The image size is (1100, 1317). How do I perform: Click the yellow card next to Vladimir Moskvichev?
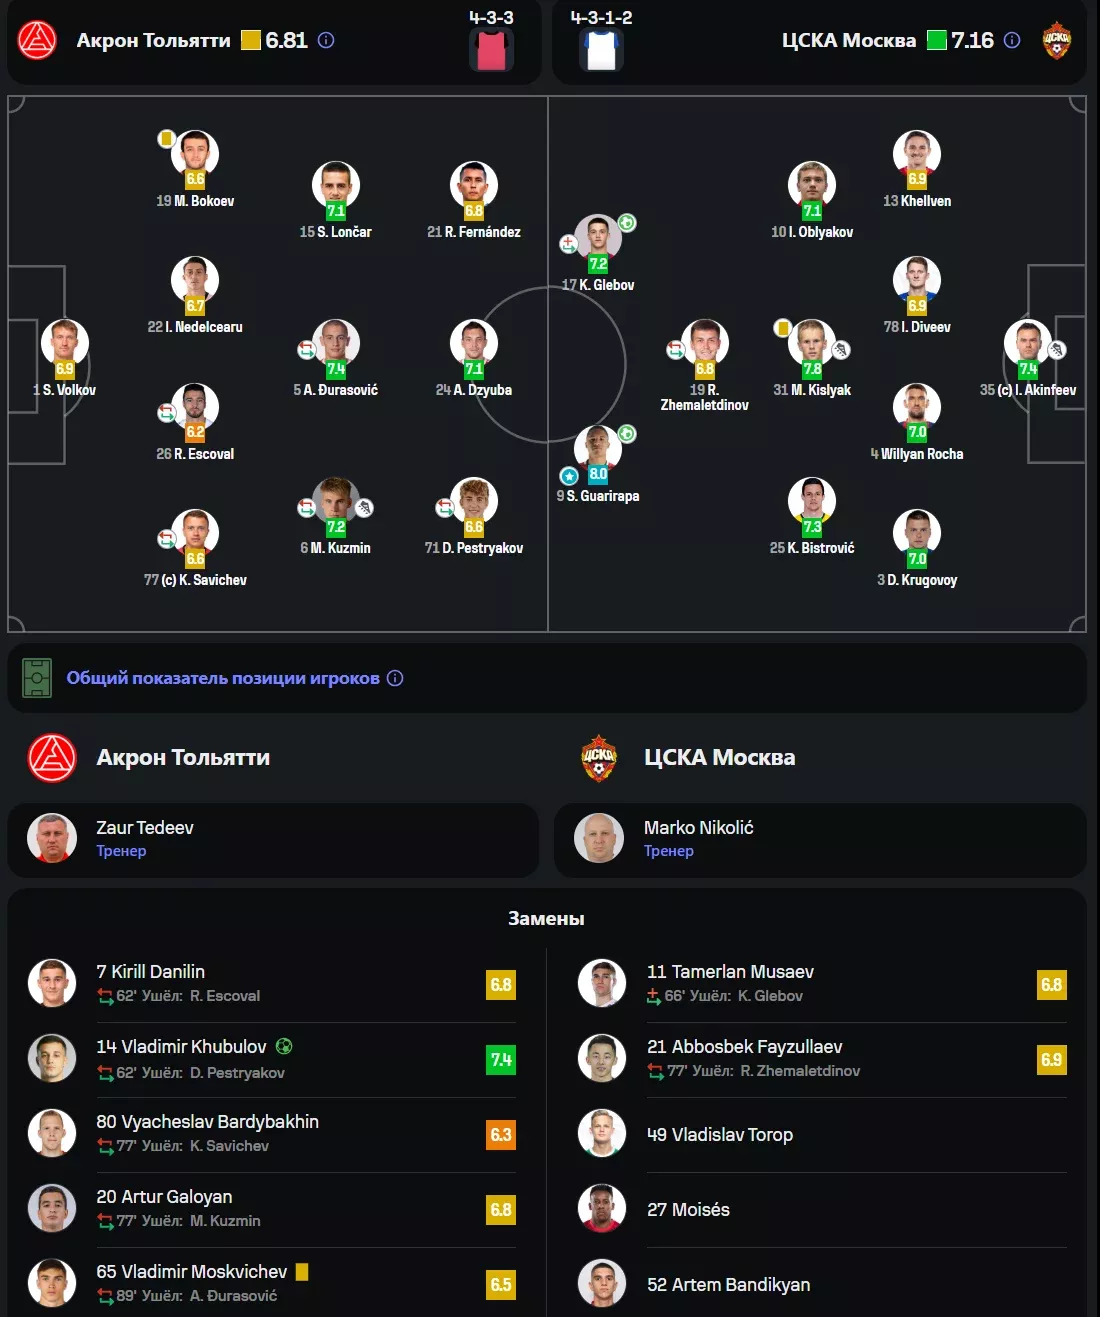pyautogui.click(x=302, y=1272)
